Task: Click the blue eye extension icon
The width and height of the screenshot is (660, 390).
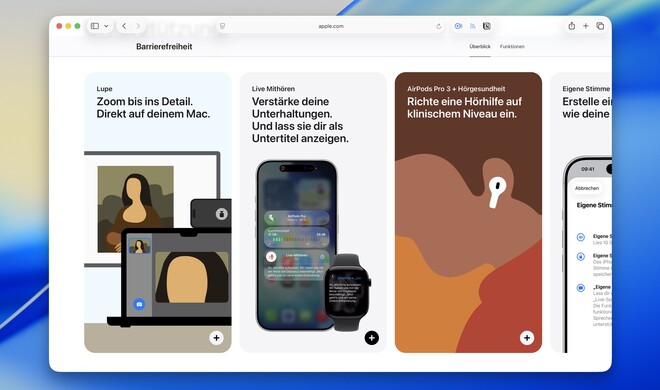Action: pyautogui.click(x=458, y=26)
